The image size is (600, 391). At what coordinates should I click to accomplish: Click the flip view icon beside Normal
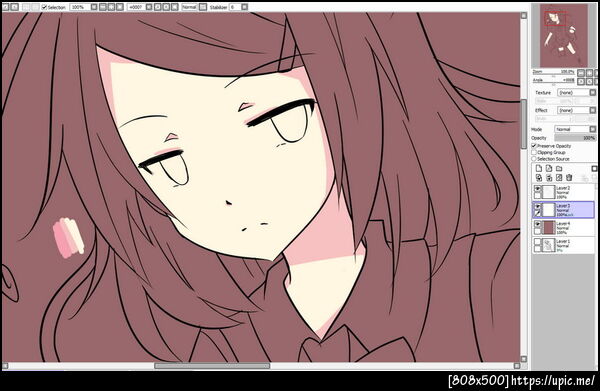203,7
